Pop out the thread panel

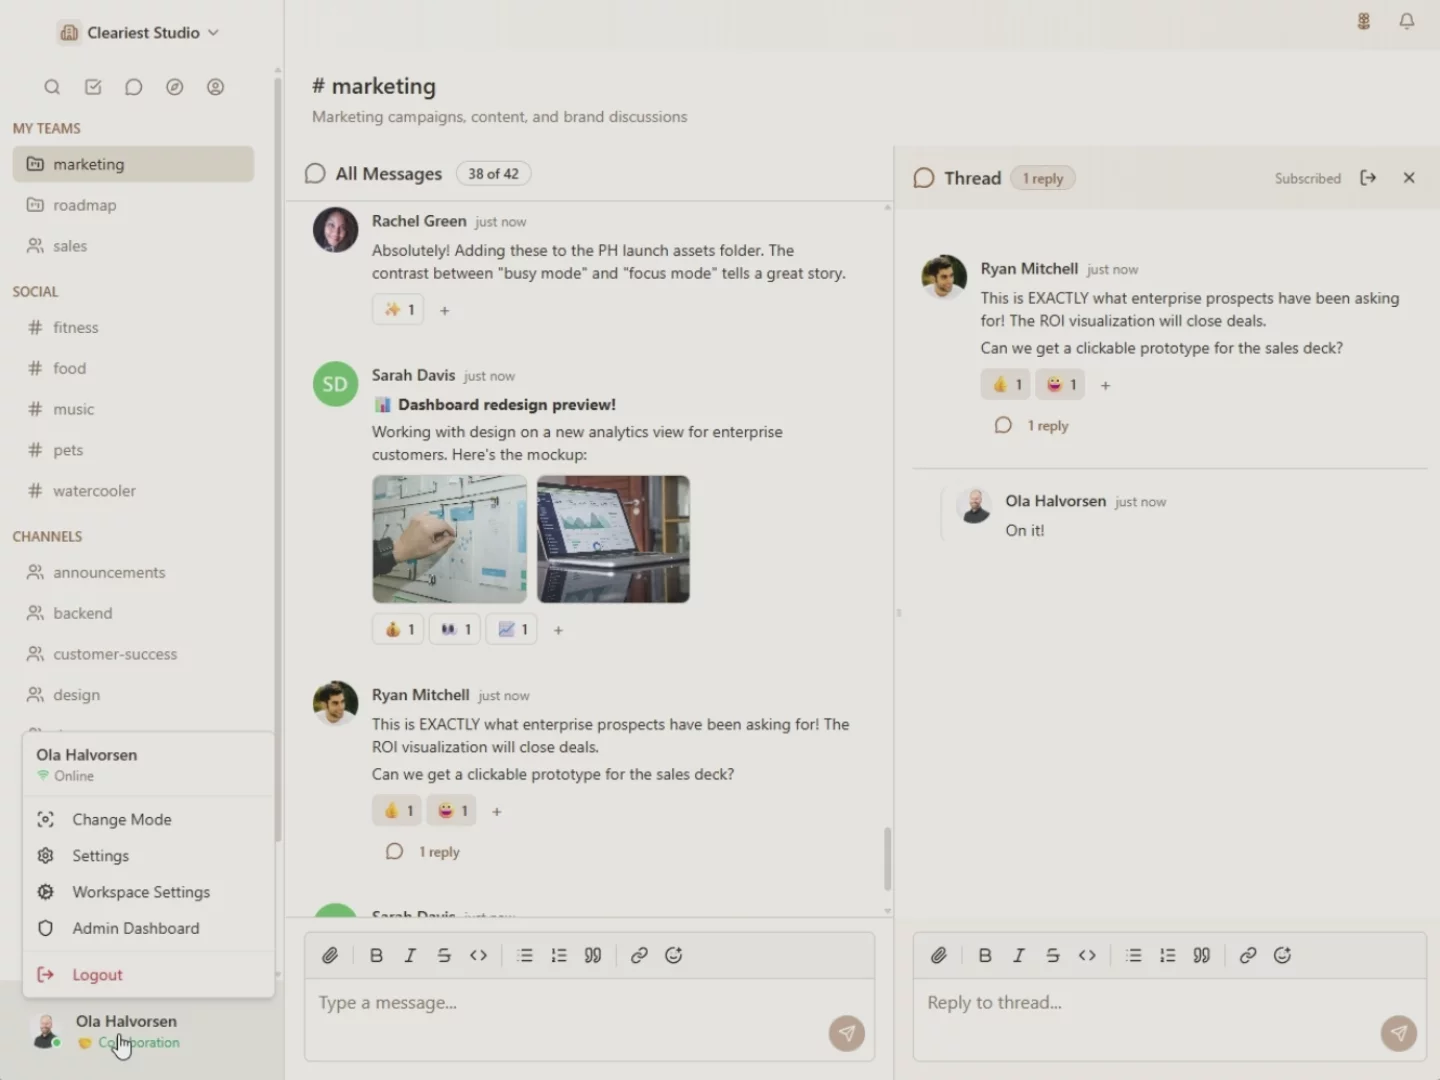tap(1368, 178)
